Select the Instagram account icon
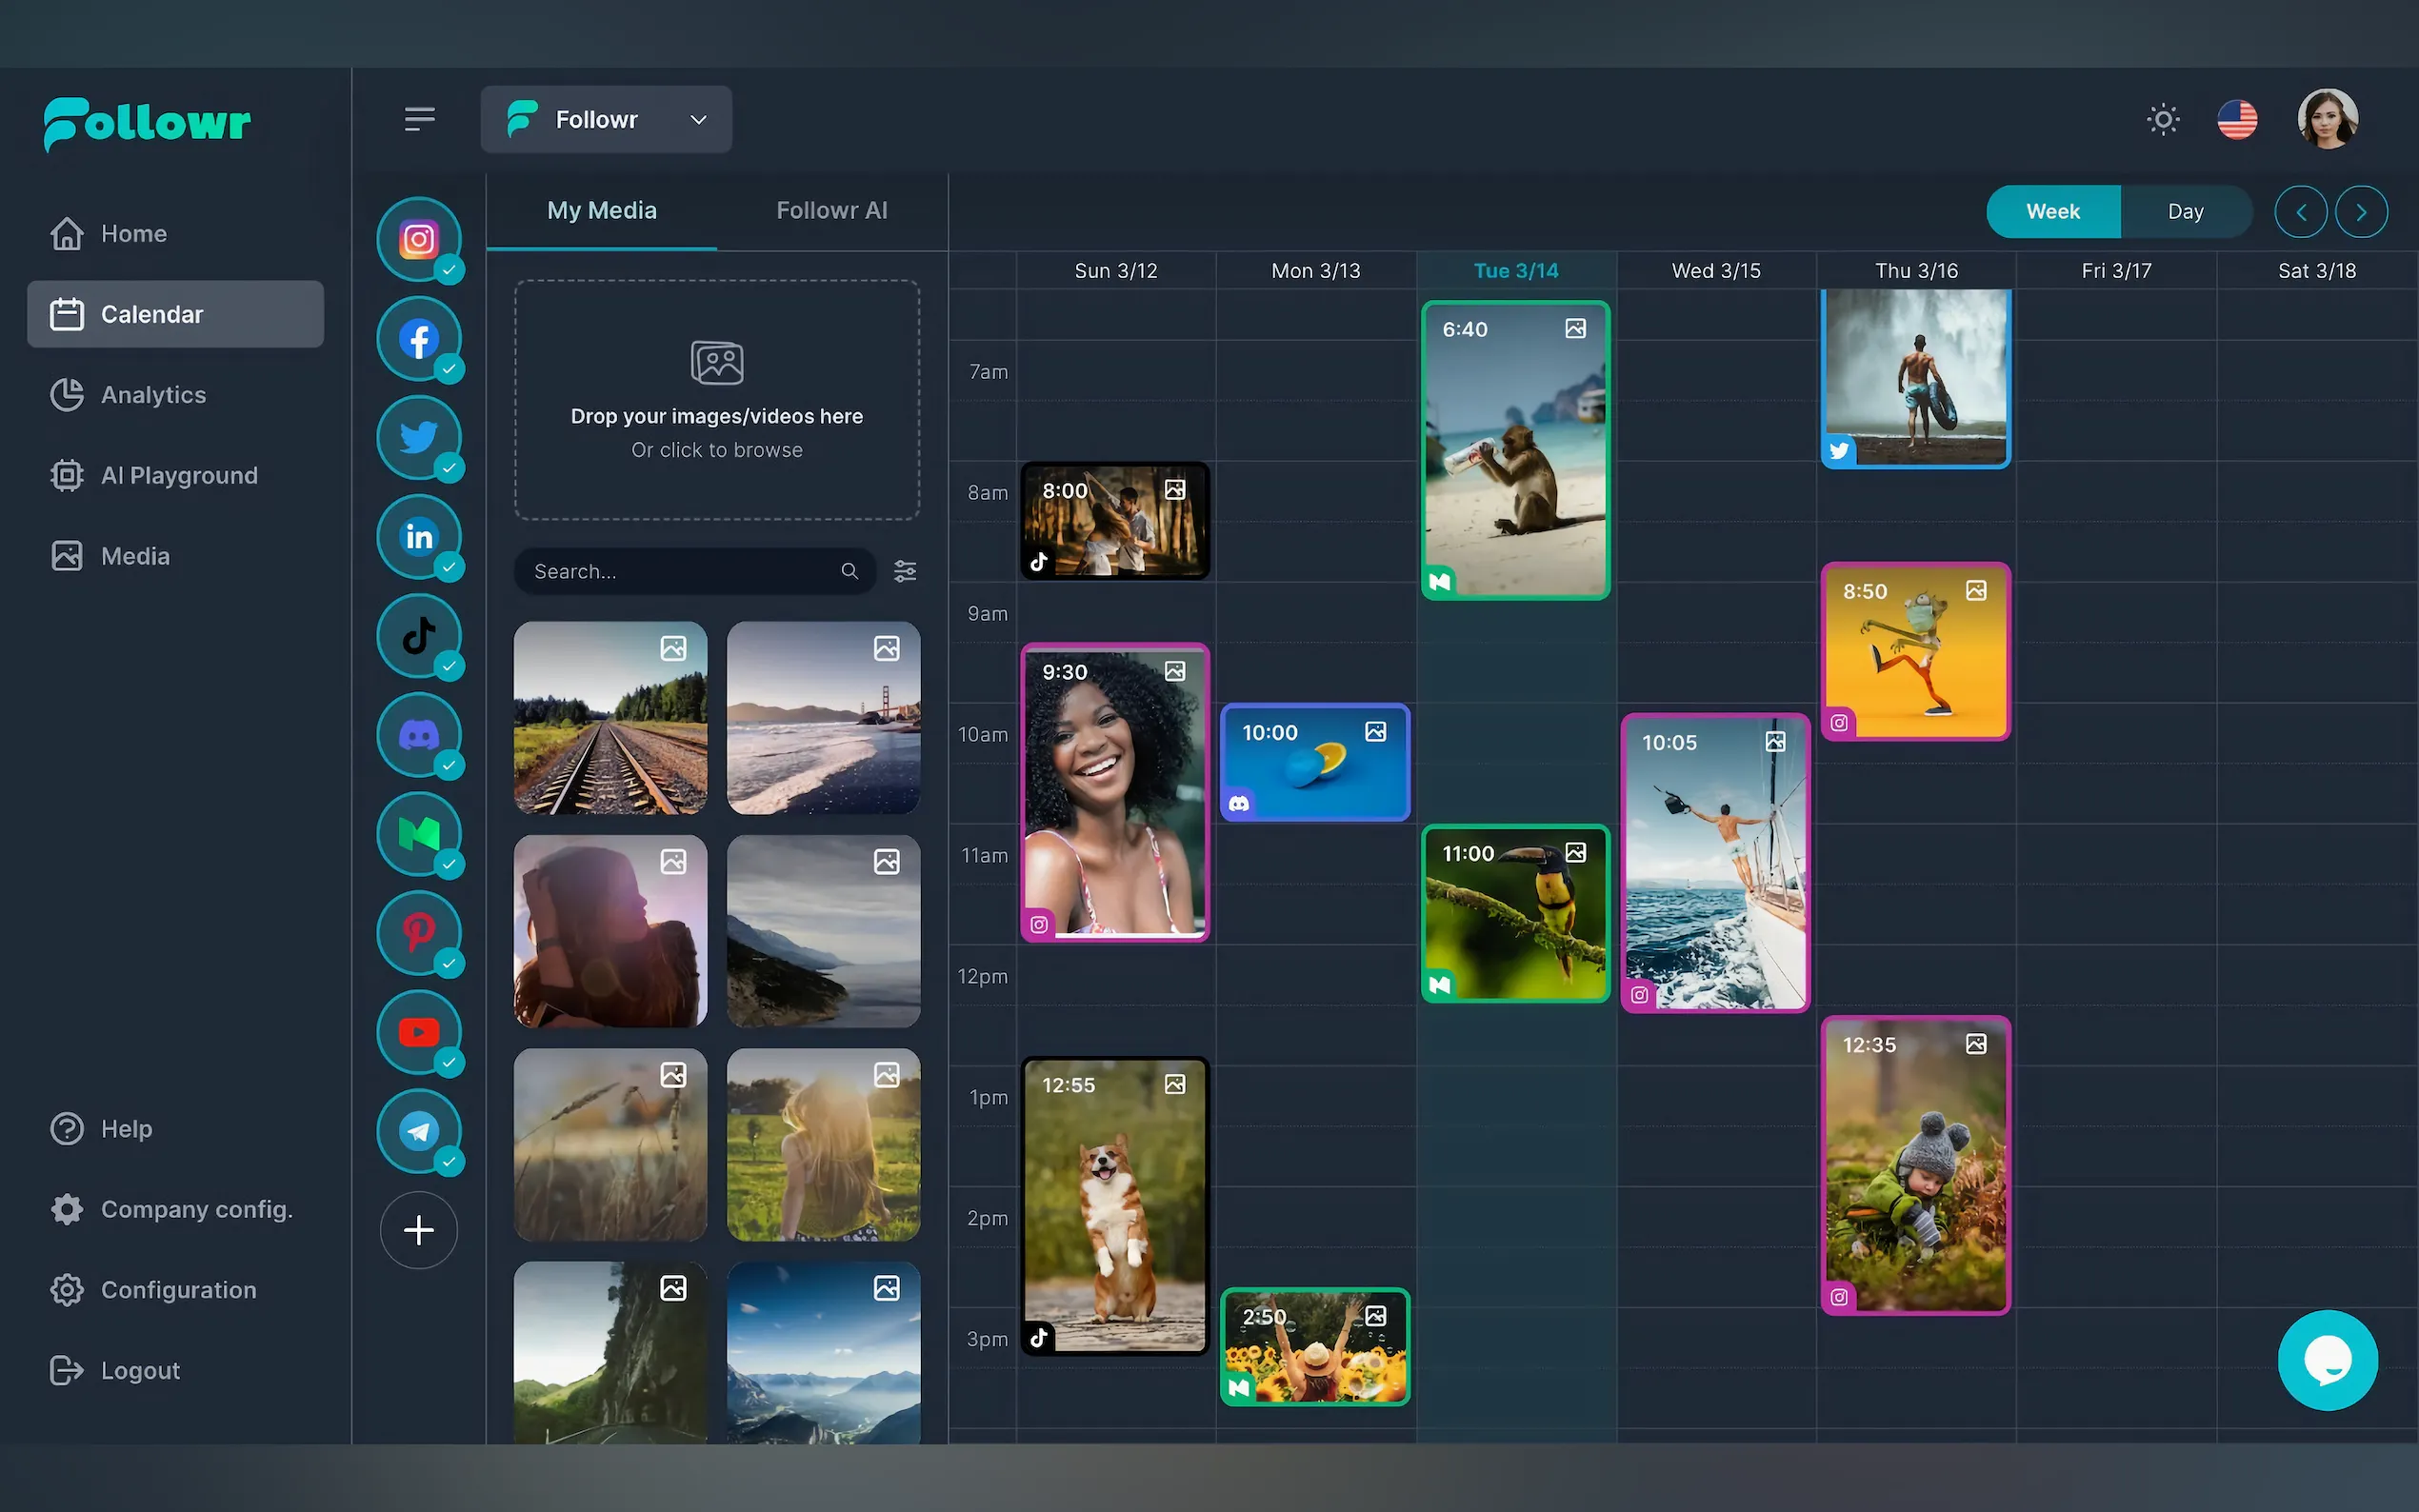The height and width of the screenshot is (1512, 2419). tap(418, 240)
